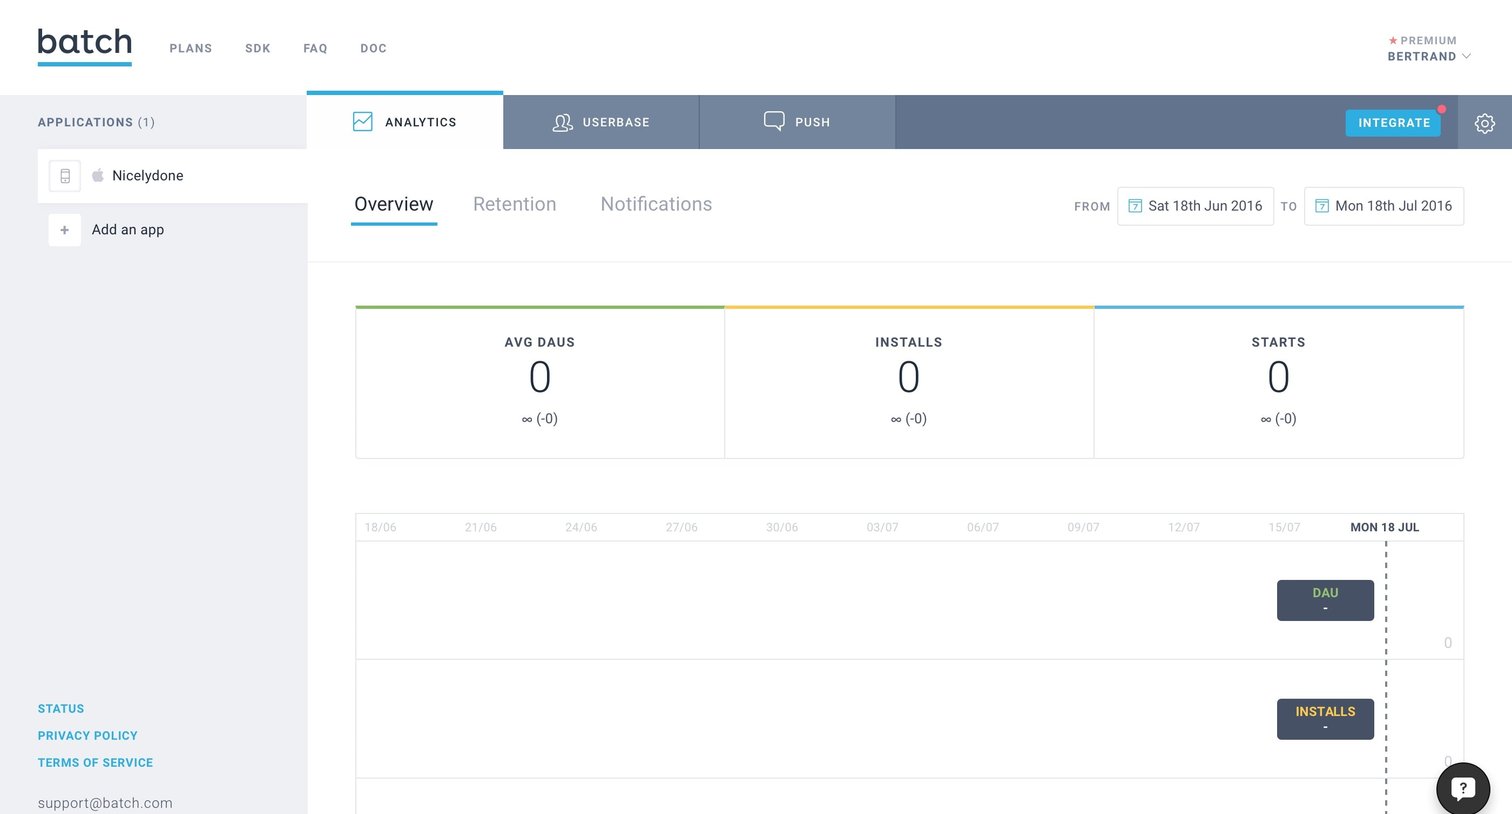
Task: Select the Nicelydone application
Action: click(172, 176)
